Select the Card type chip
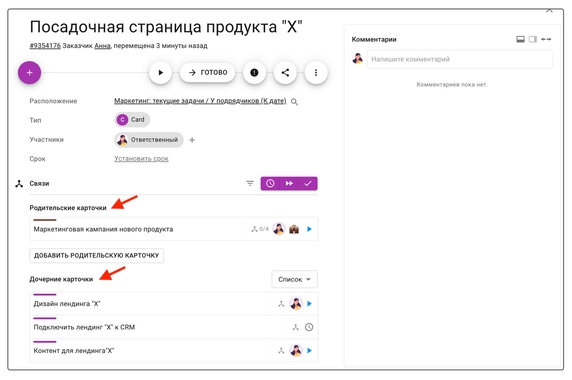The image size is (572, 380). pyautogui.click(x=132, y=120)
